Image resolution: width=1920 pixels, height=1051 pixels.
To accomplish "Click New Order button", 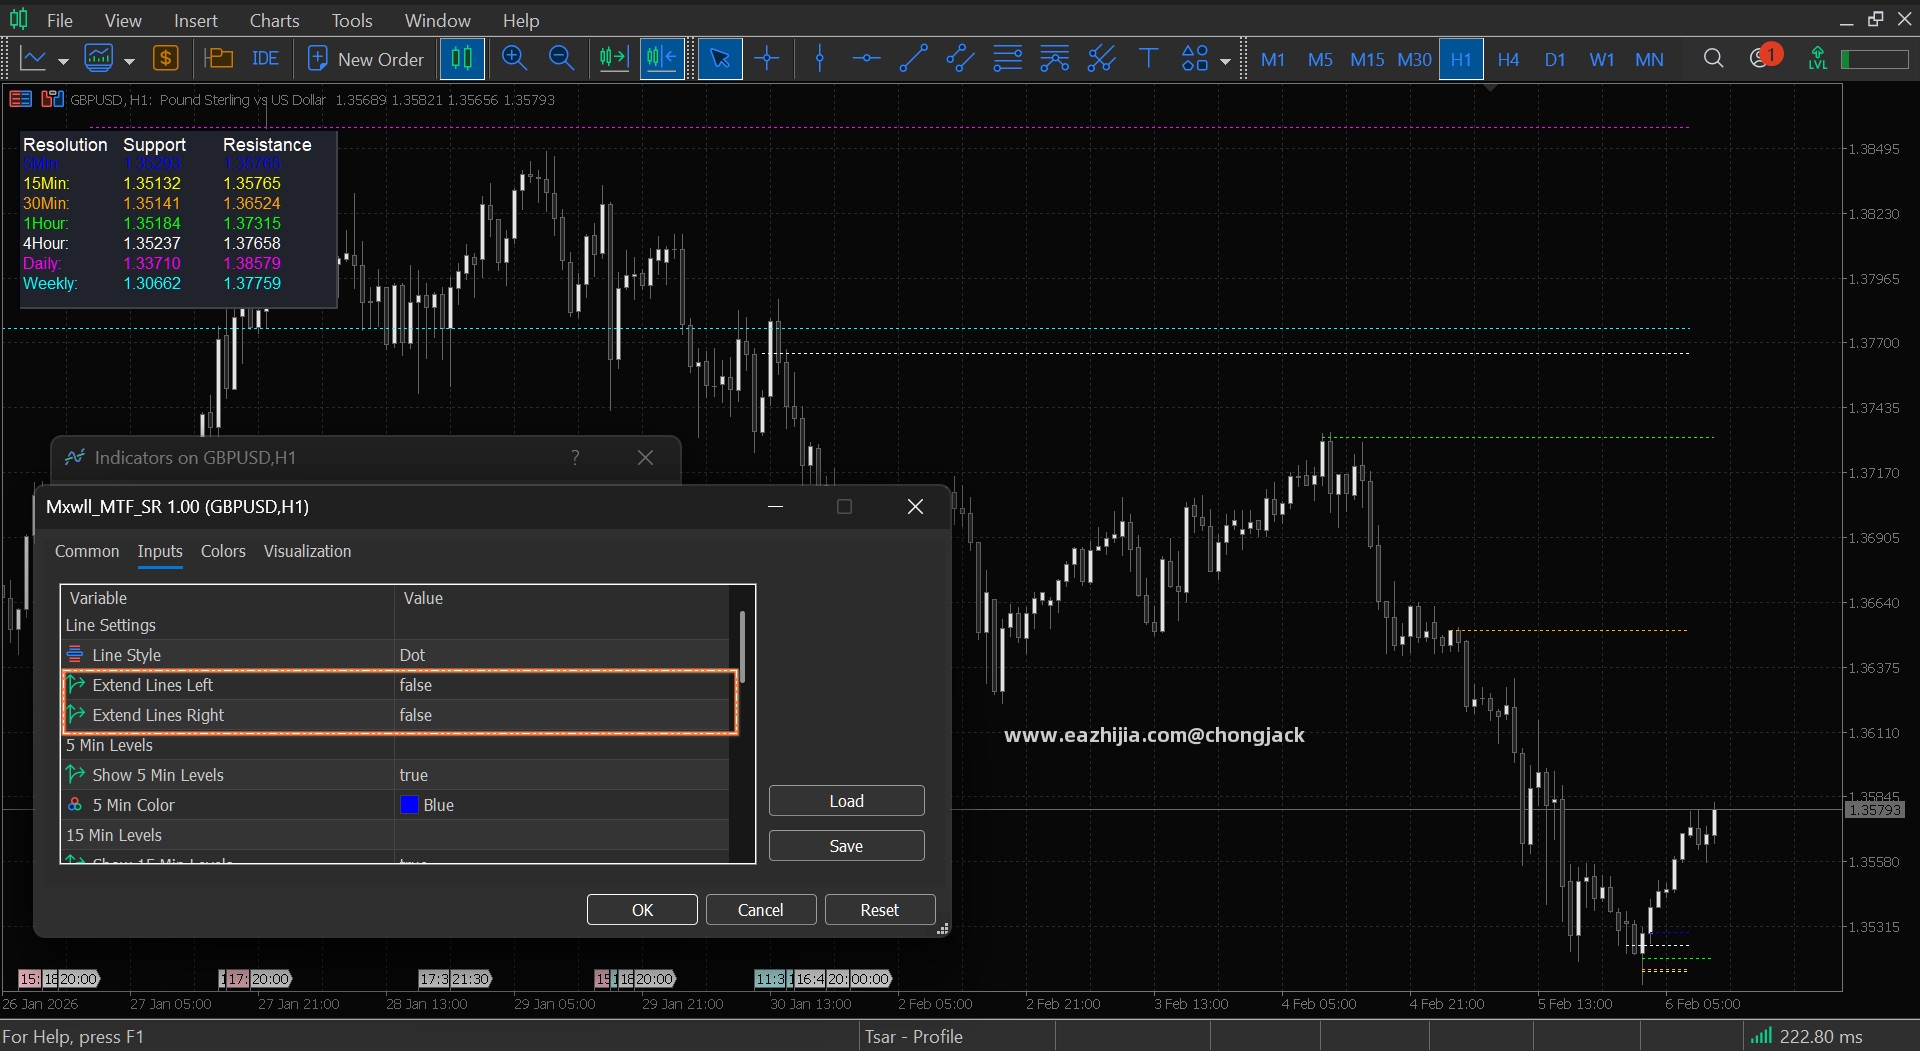I will click(x=366, y=59).
